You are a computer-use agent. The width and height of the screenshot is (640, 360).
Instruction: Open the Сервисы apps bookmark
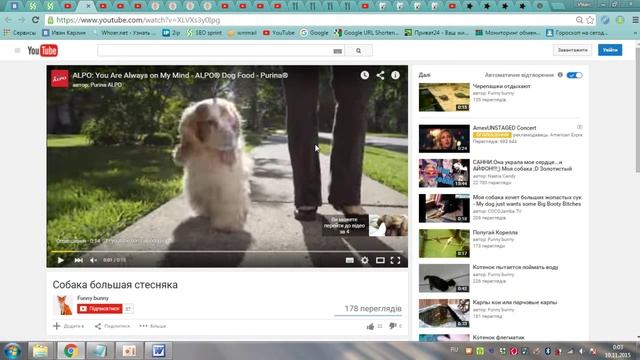pos(20,33)
